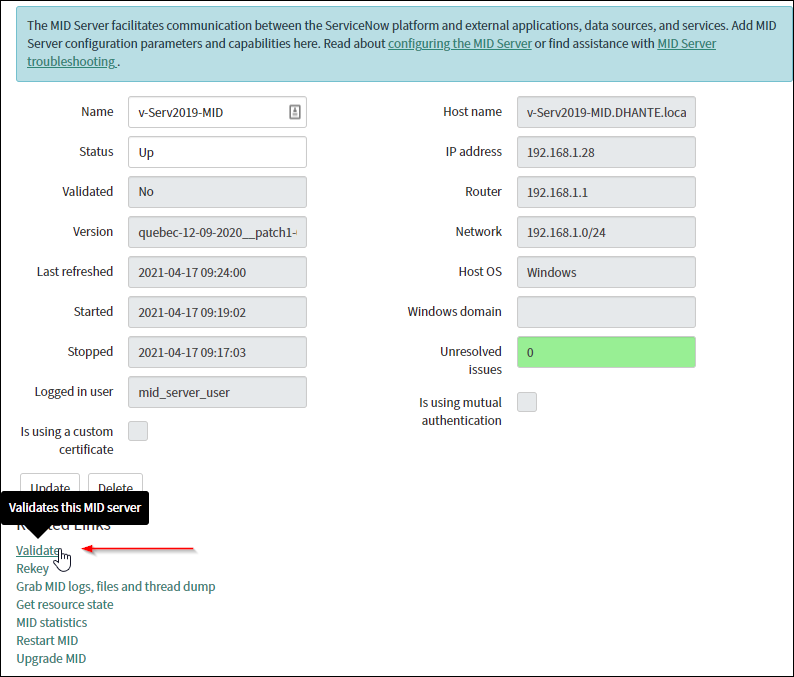The height and width of the screenshot is (677, 794).
Task: Click the 'Logged in user' label
Action: (74, 391)
